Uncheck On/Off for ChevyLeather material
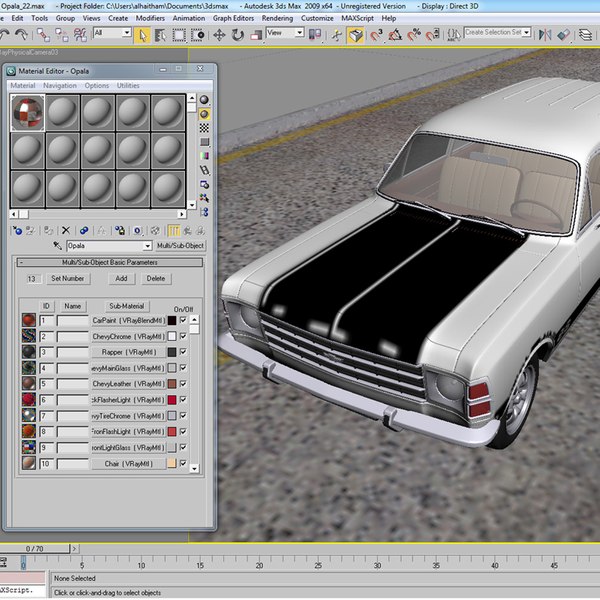Viewport: 600px width, 600px height. pos(182,384)
